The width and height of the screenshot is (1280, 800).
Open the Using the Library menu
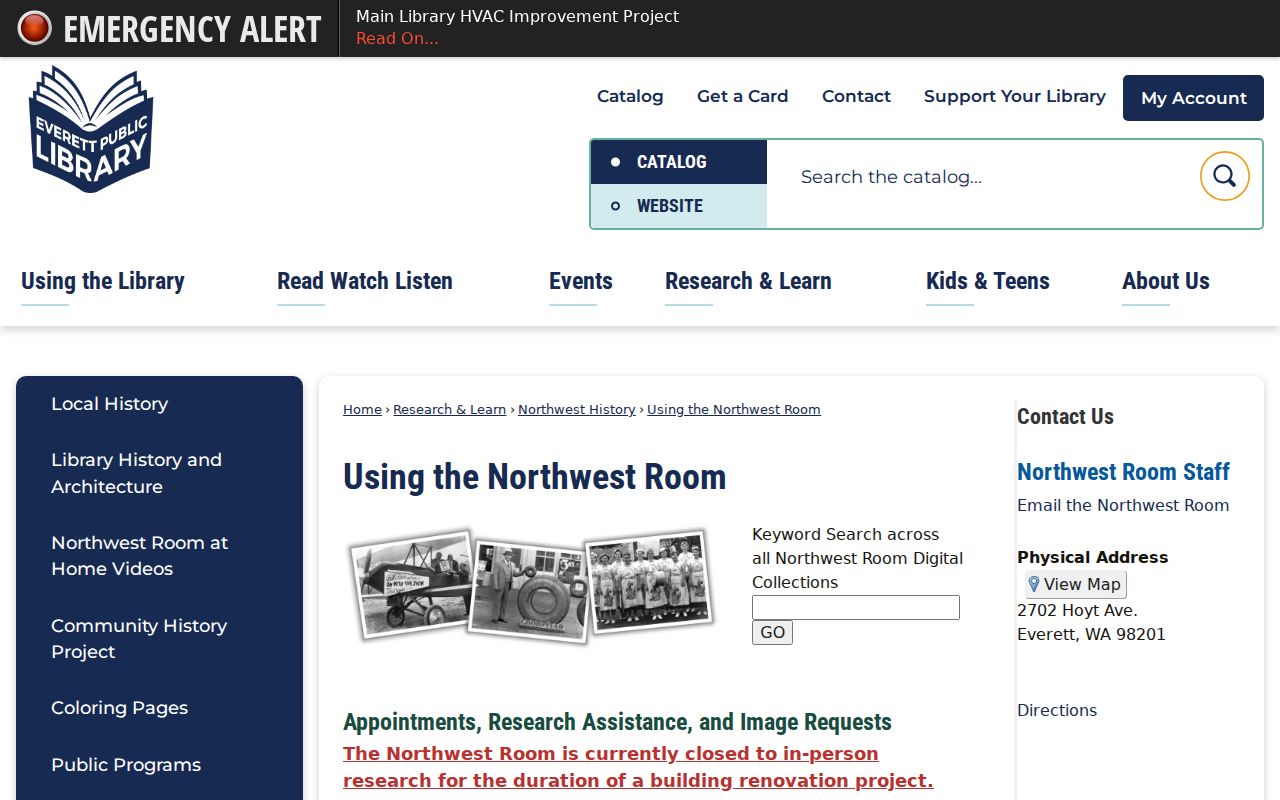pos(103,281)
